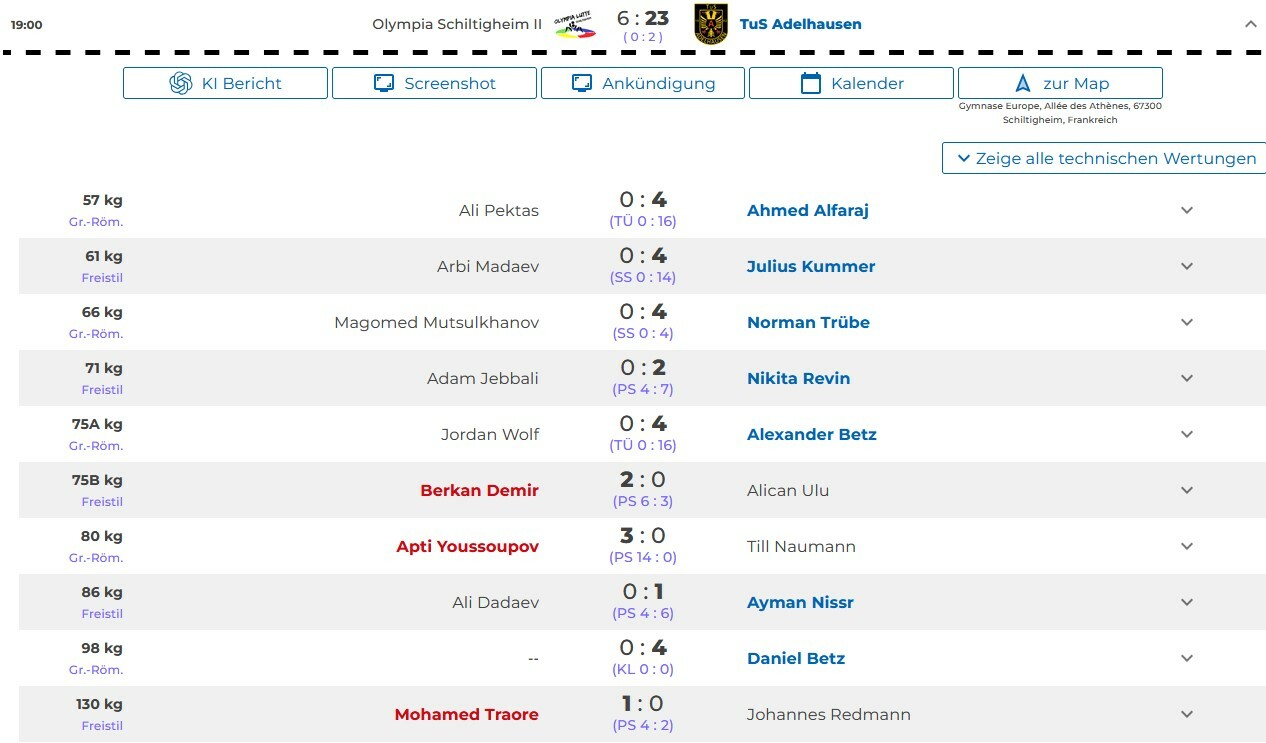Expand the 80 kg Youssoupov–Naumann row
This screenshot has width=1266, height=743.
point(1187,547)
